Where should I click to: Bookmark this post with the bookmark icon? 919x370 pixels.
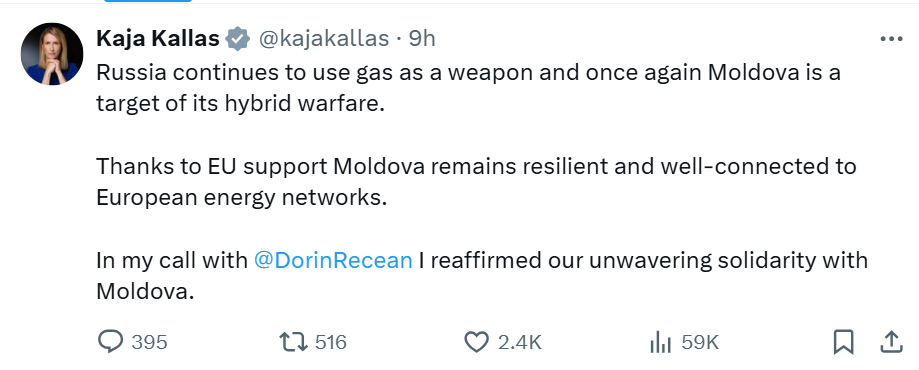pos(843,342)
